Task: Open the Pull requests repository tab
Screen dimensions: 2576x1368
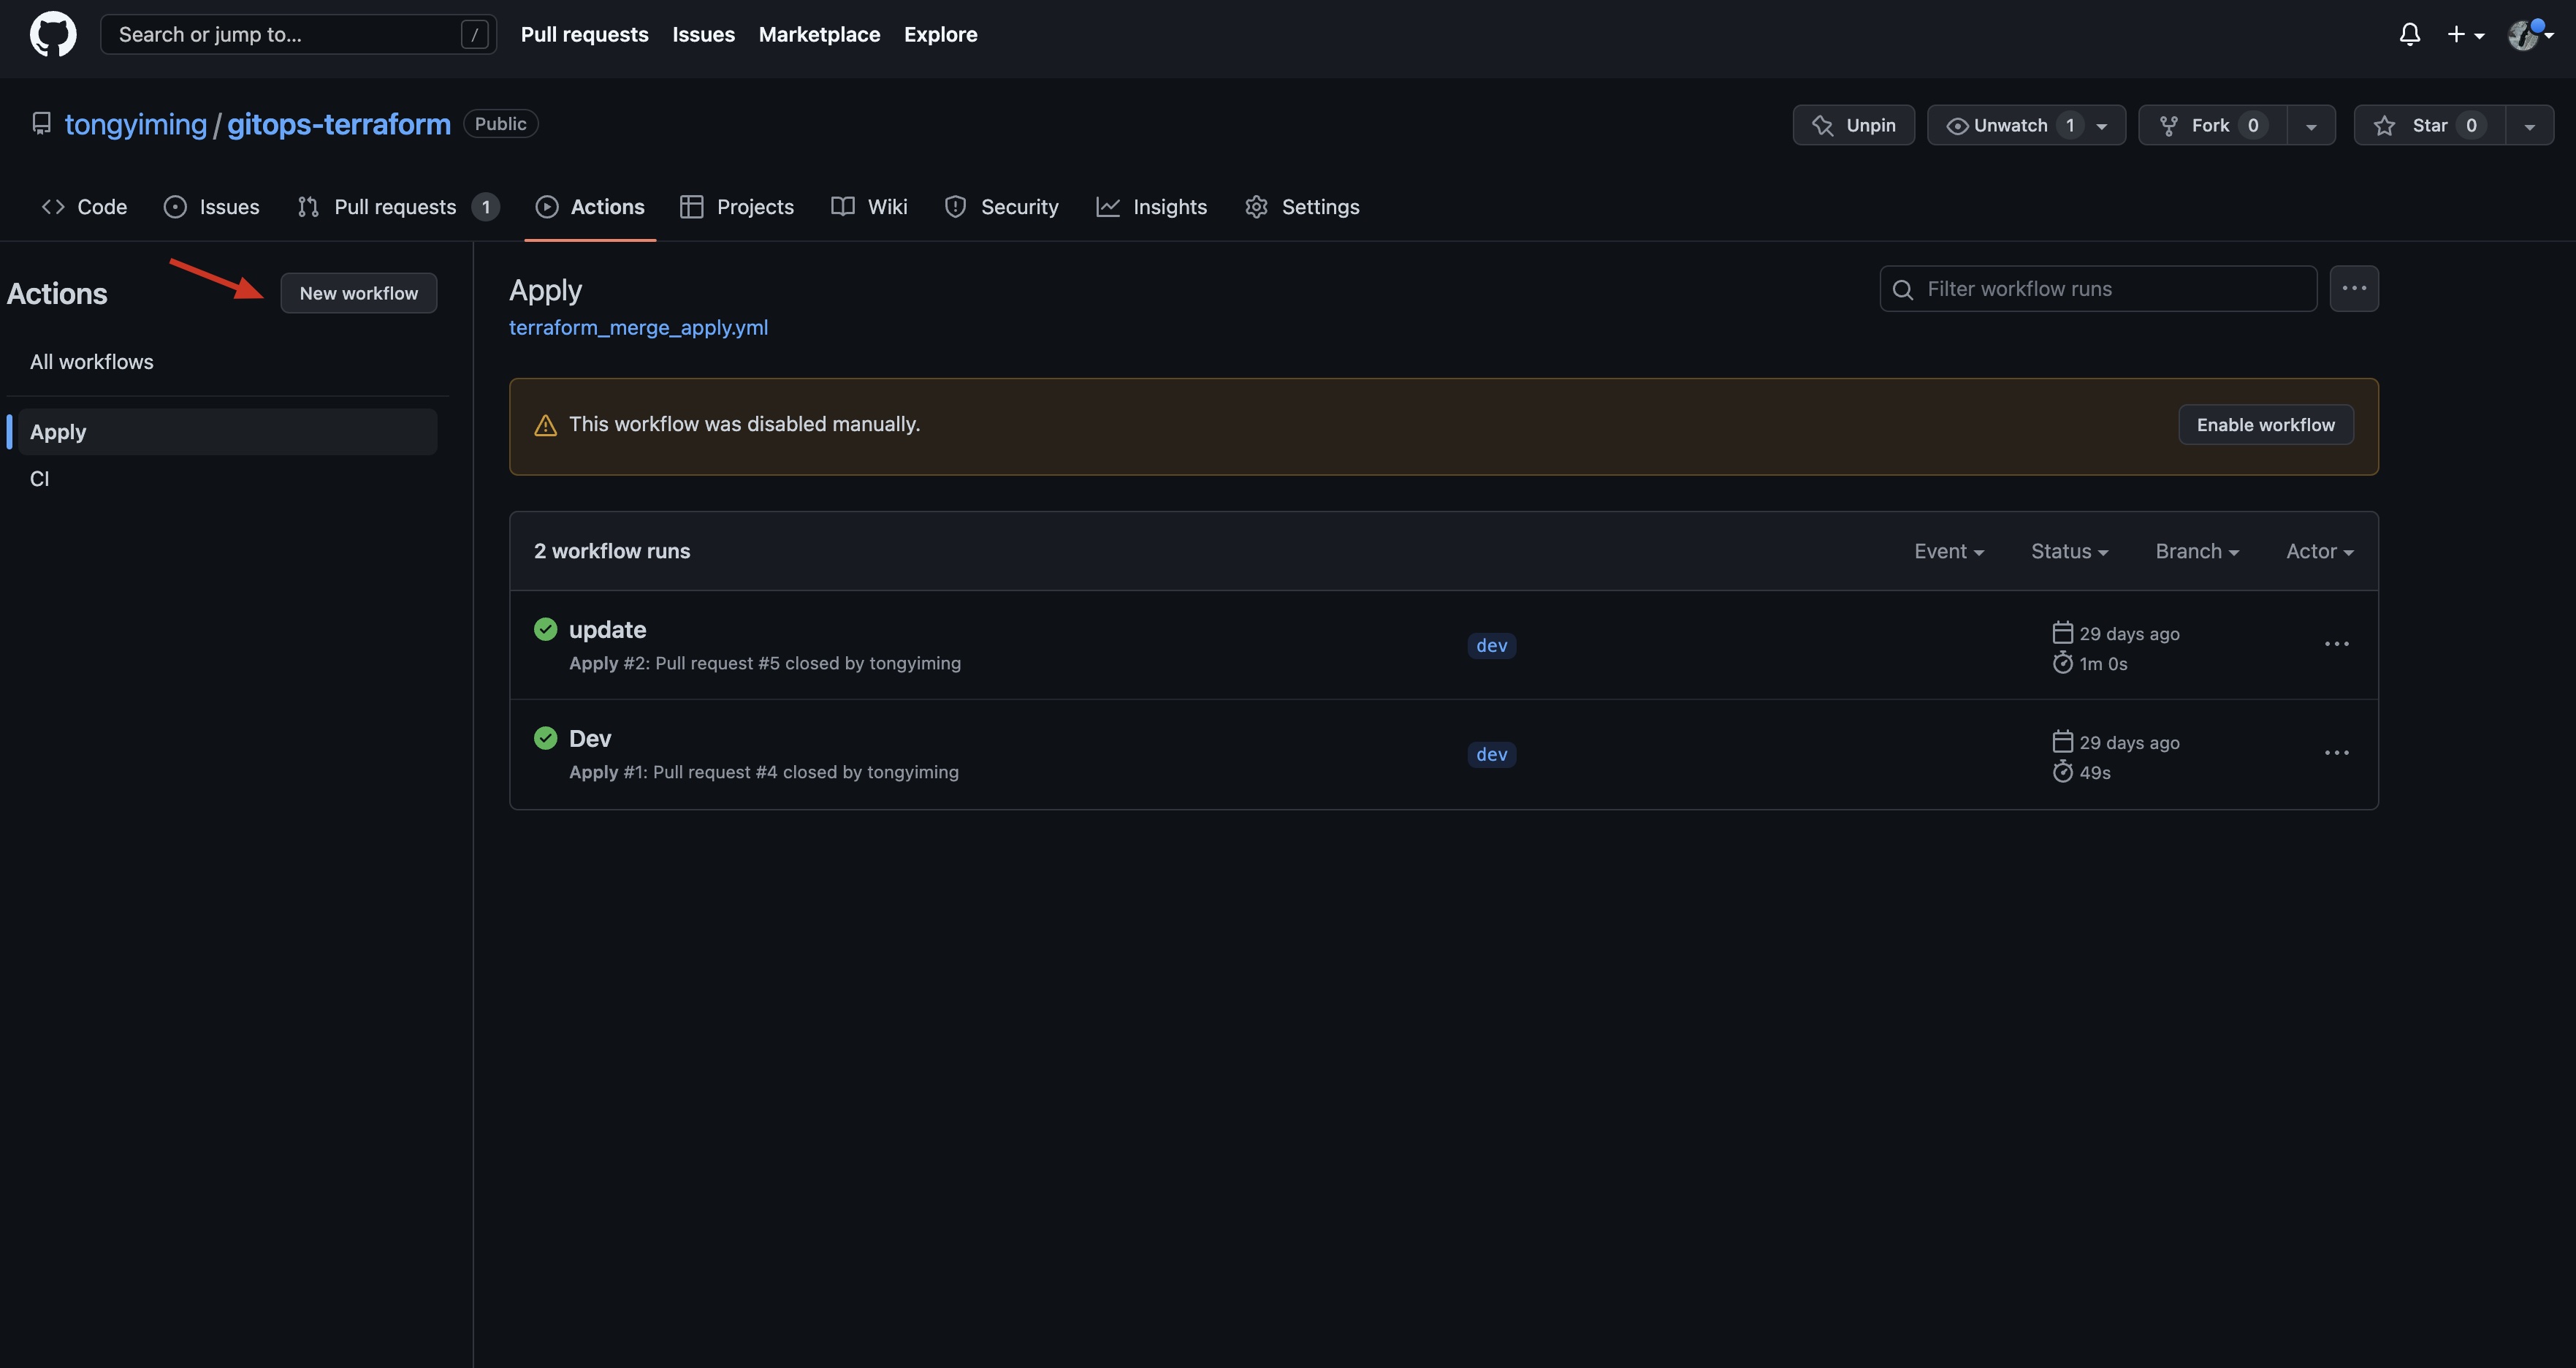Action: [396, 207]
